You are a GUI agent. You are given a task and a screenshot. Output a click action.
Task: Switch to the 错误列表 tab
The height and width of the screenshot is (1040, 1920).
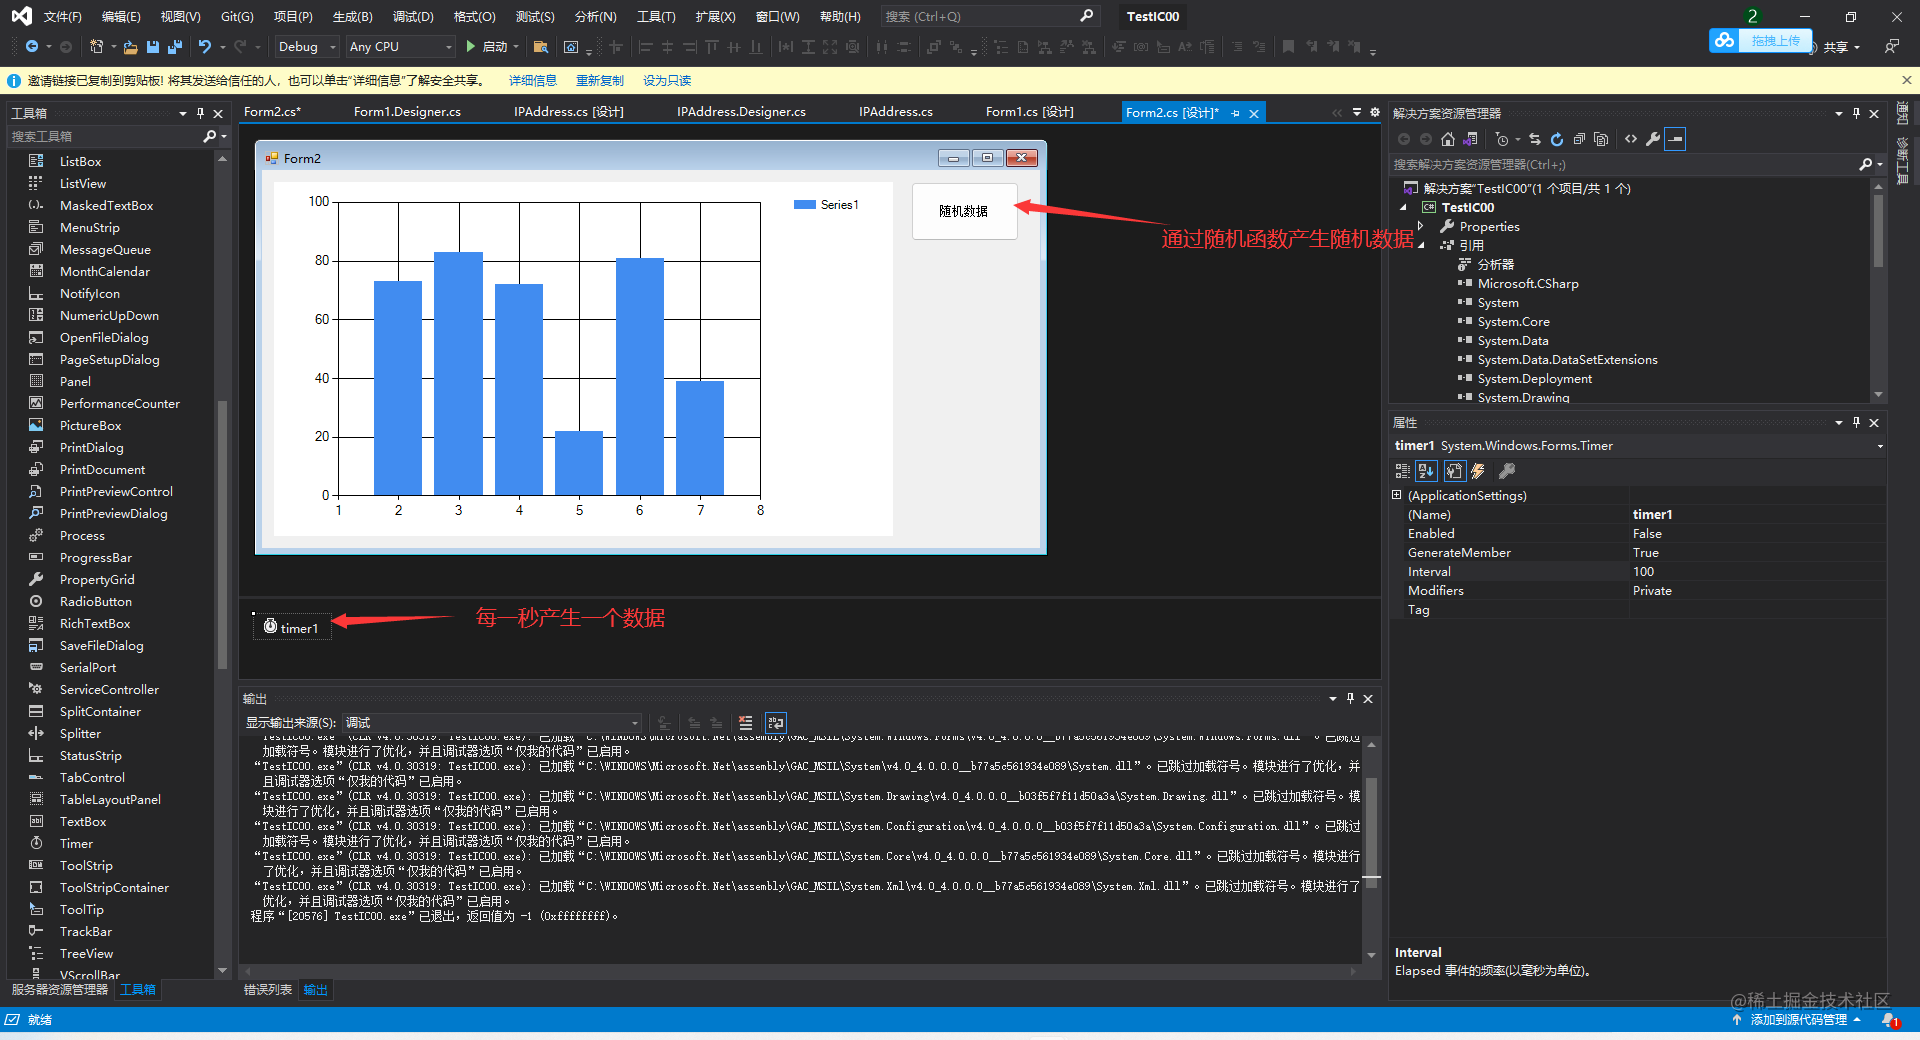coord(268,990)
